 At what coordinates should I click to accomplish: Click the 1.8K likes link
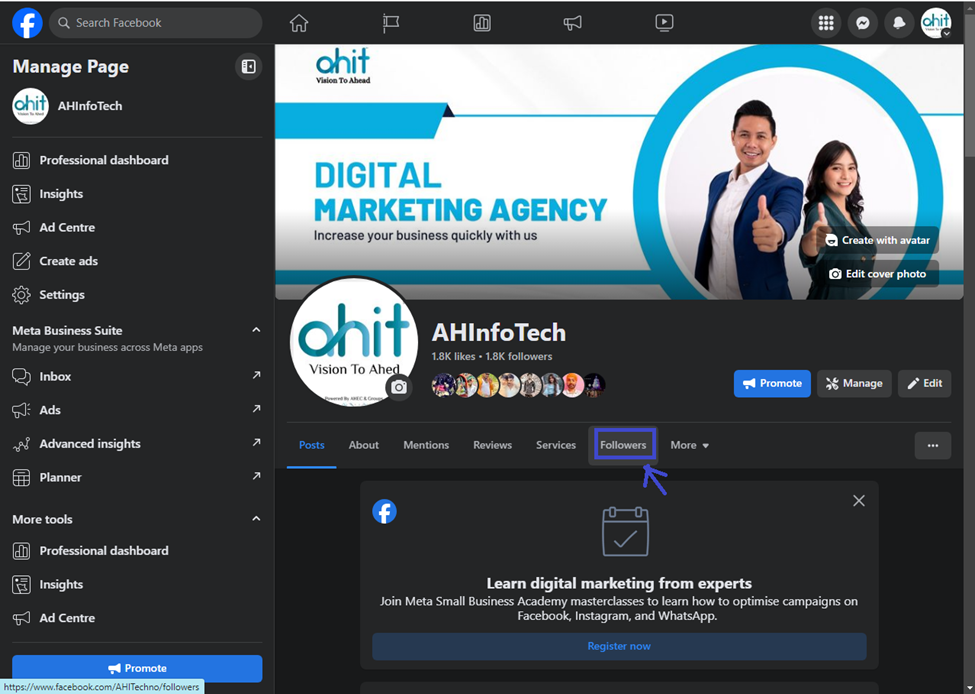pos(453,356)
